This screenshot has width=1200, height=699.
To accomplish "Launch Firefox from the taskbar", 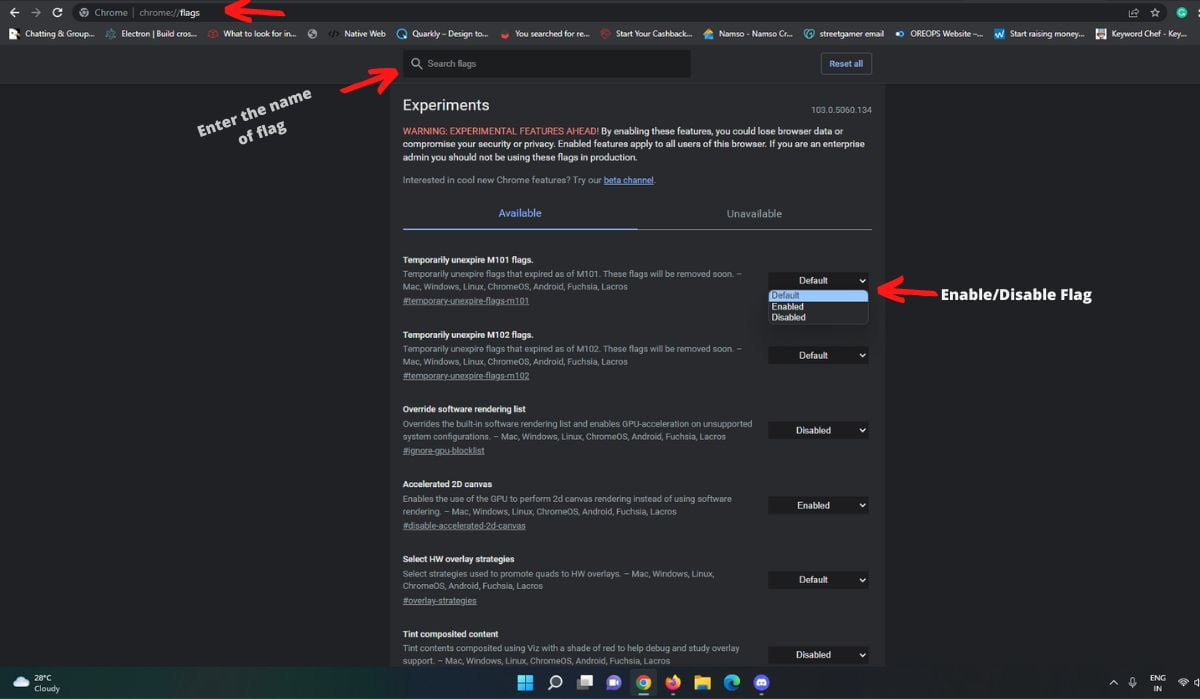I will click(673, 683).
